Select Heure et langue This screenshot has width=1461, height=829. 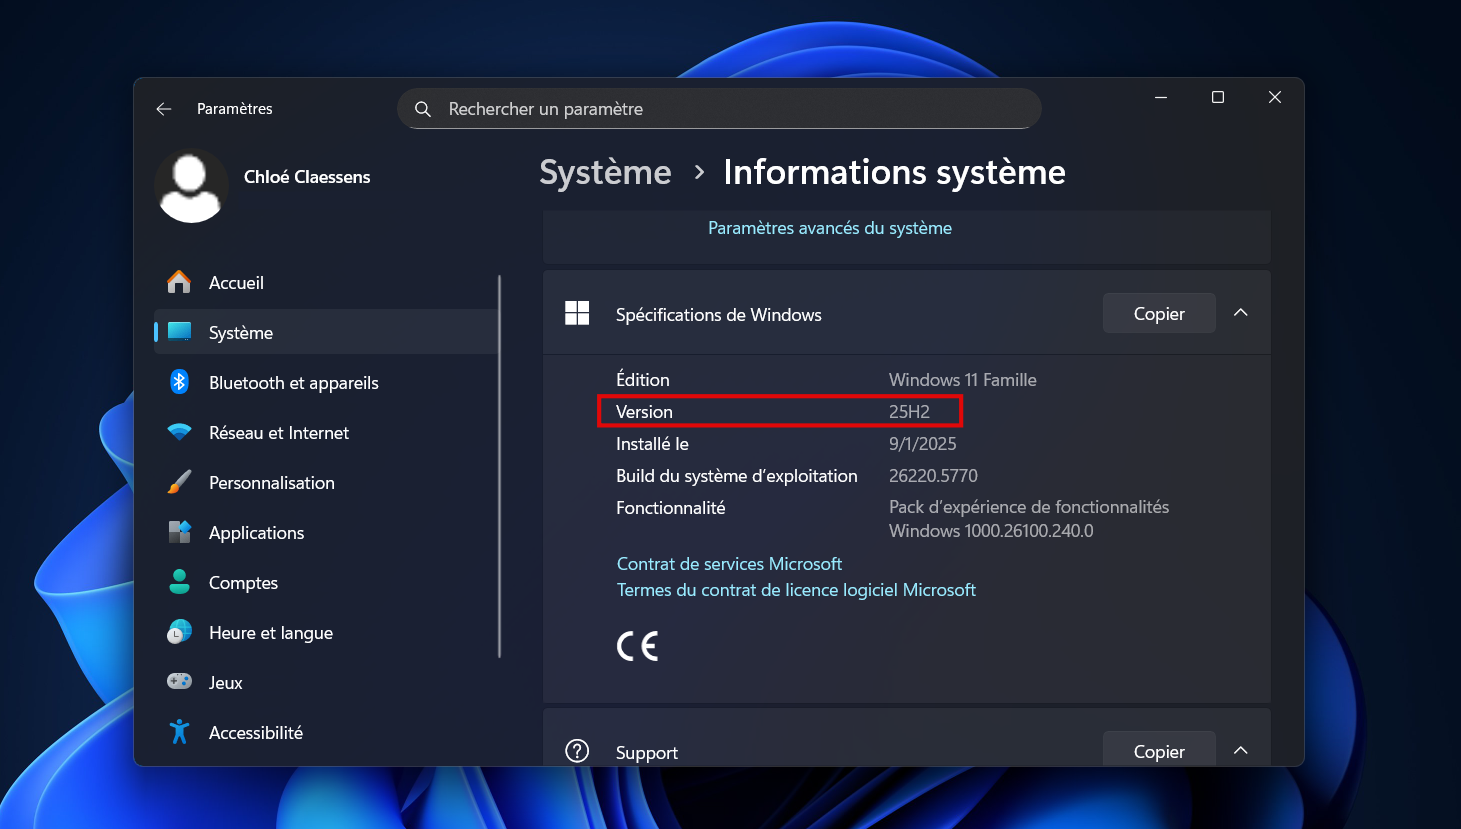click(x=270, y=632)
